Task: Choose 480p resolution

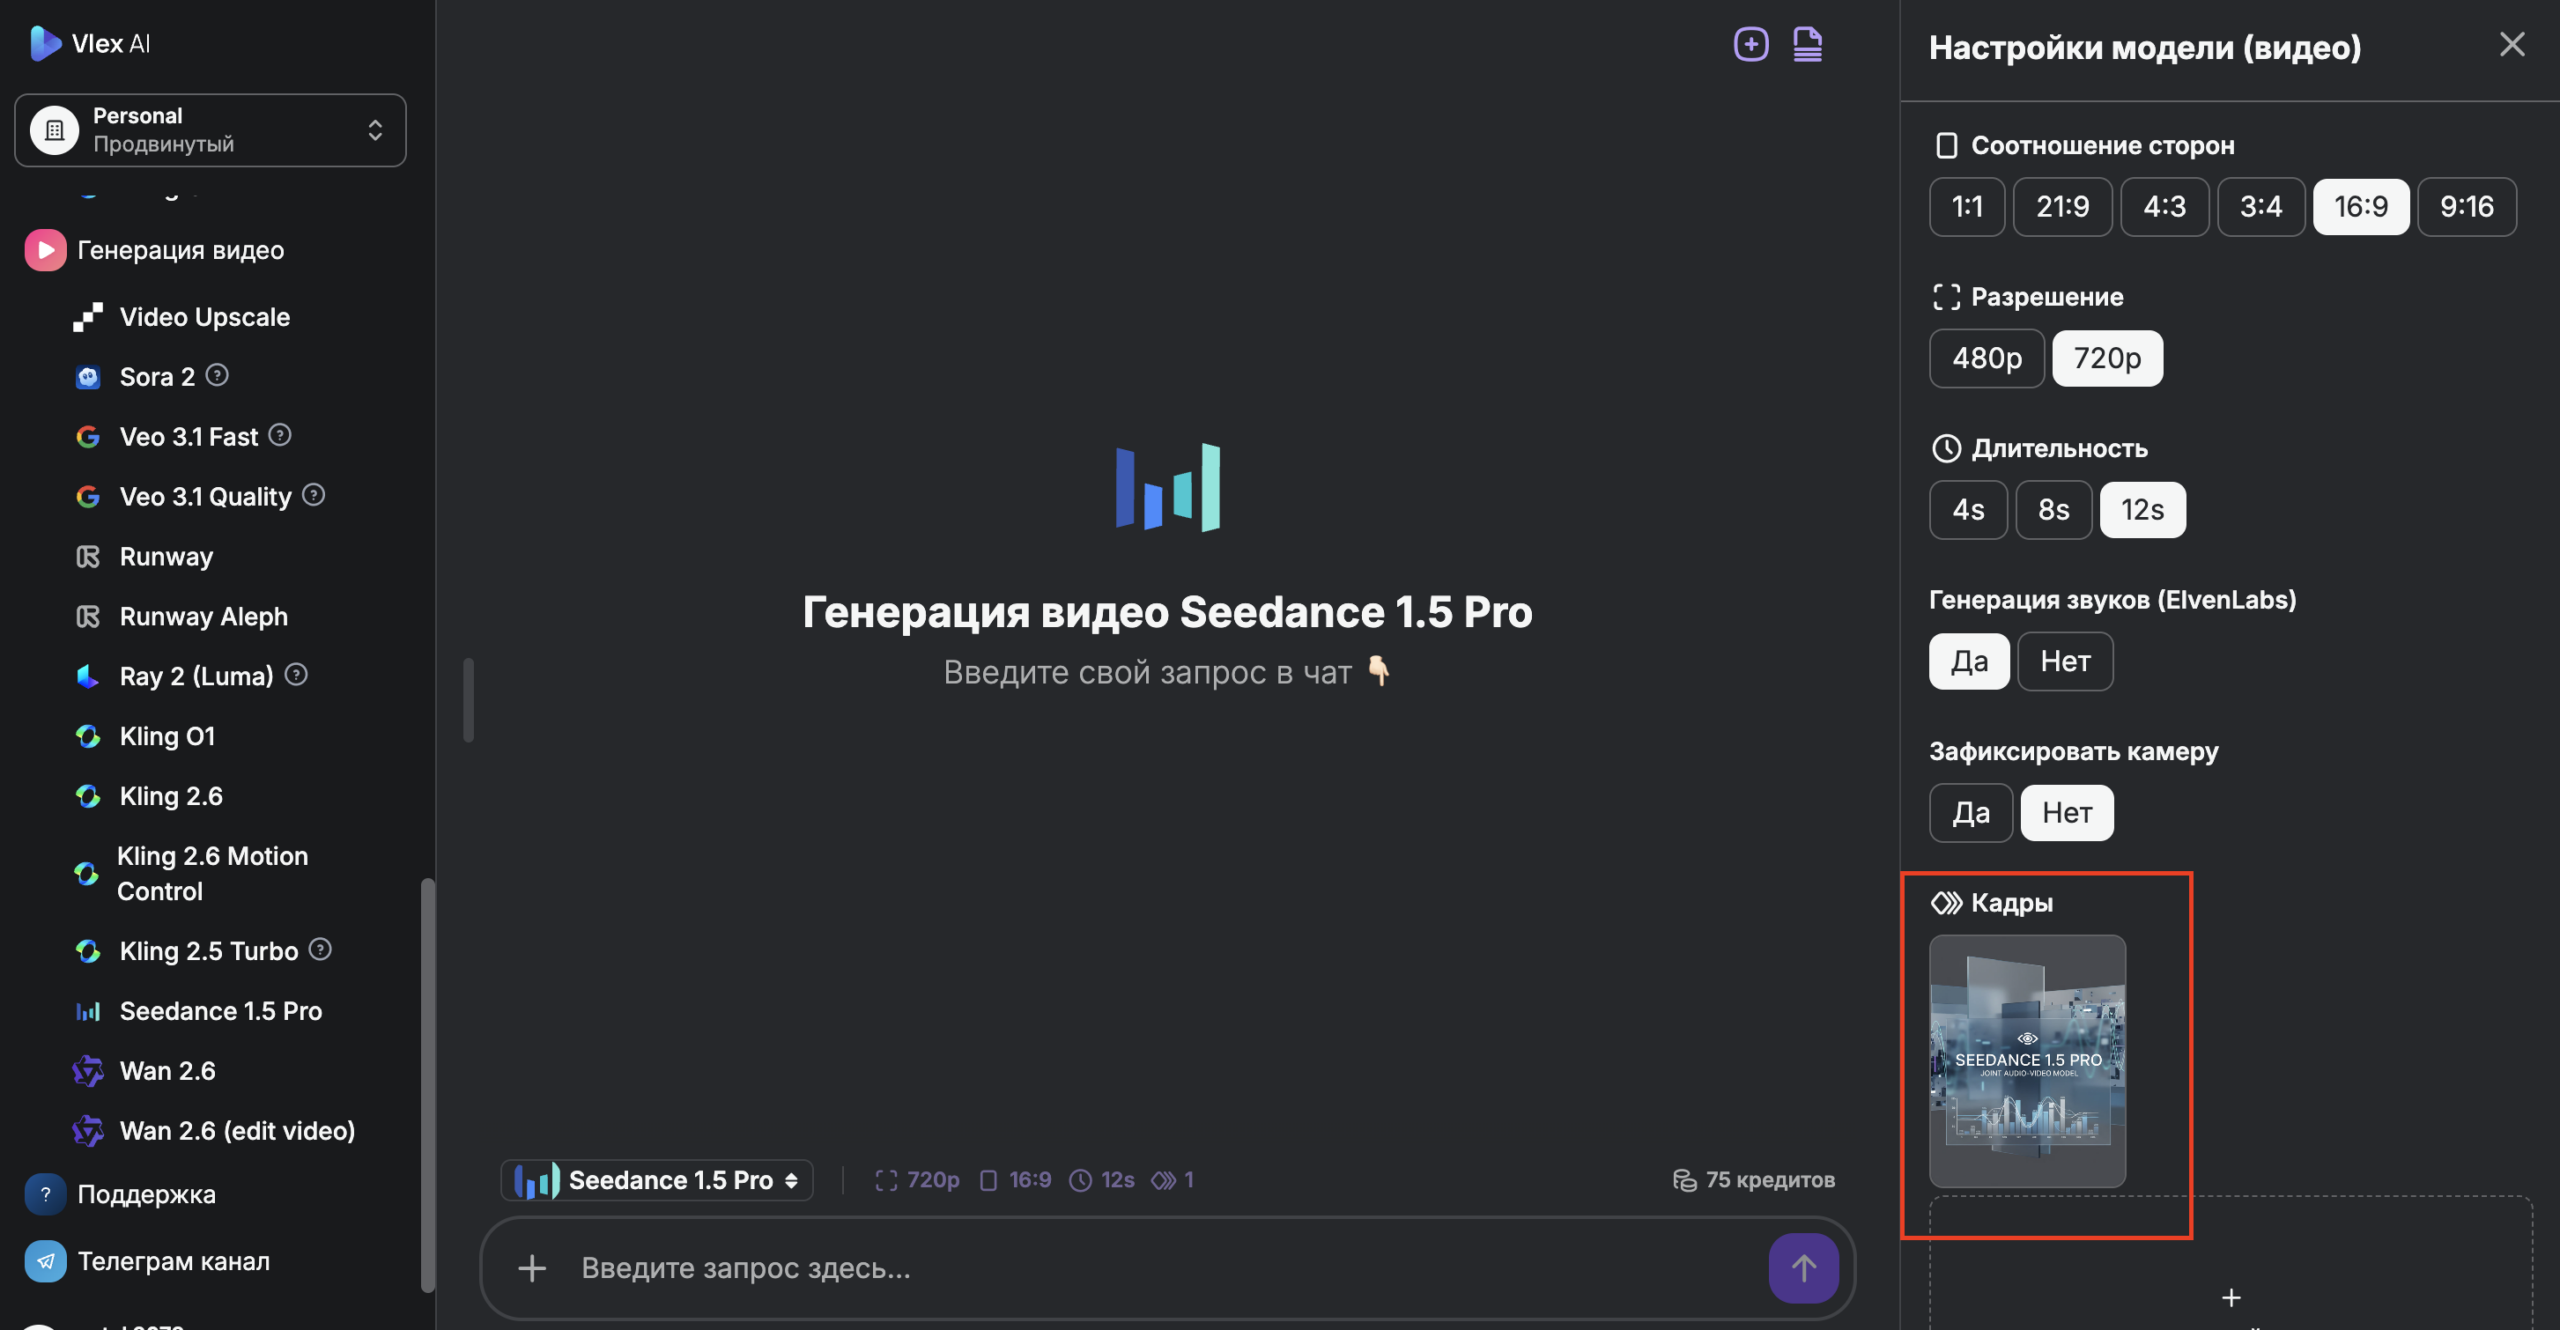Action: tap(1986, 358)
